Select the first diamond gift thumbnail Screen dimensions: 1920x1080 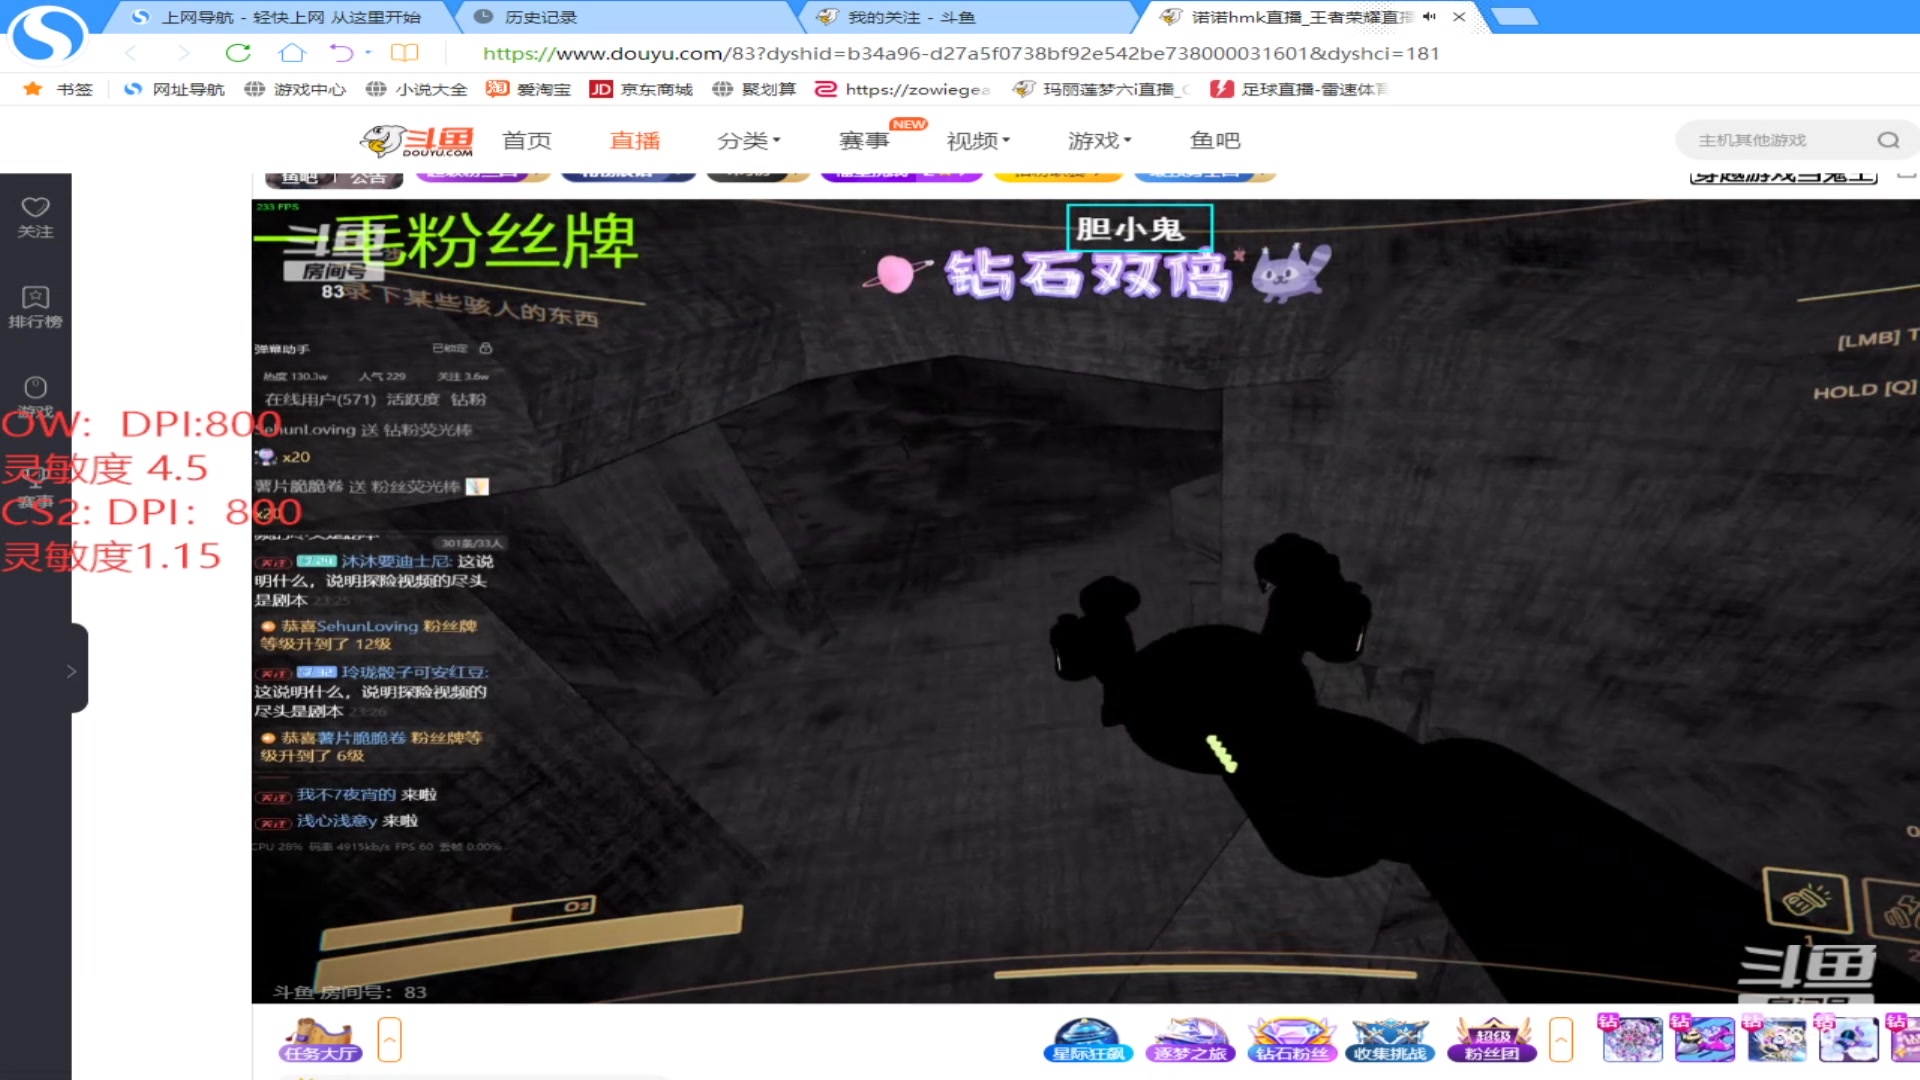[x=1632, y=1039]
